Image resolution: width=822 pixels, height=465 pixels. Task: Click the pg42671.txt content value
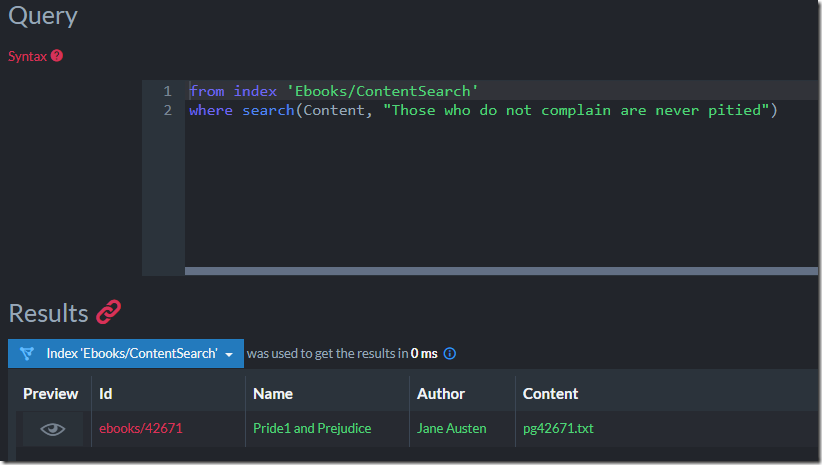tap(558, 428)
